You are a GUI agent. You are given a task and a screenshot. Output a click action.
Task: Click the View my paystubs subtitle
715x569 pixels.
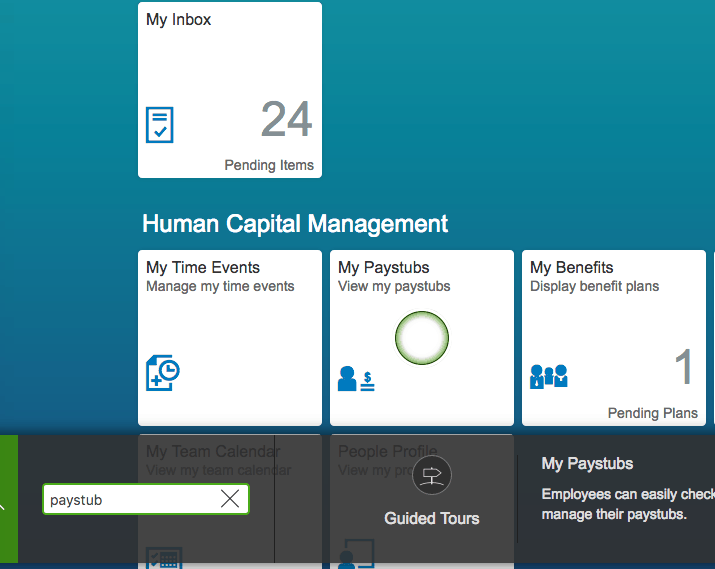click(x=394, y=286)
